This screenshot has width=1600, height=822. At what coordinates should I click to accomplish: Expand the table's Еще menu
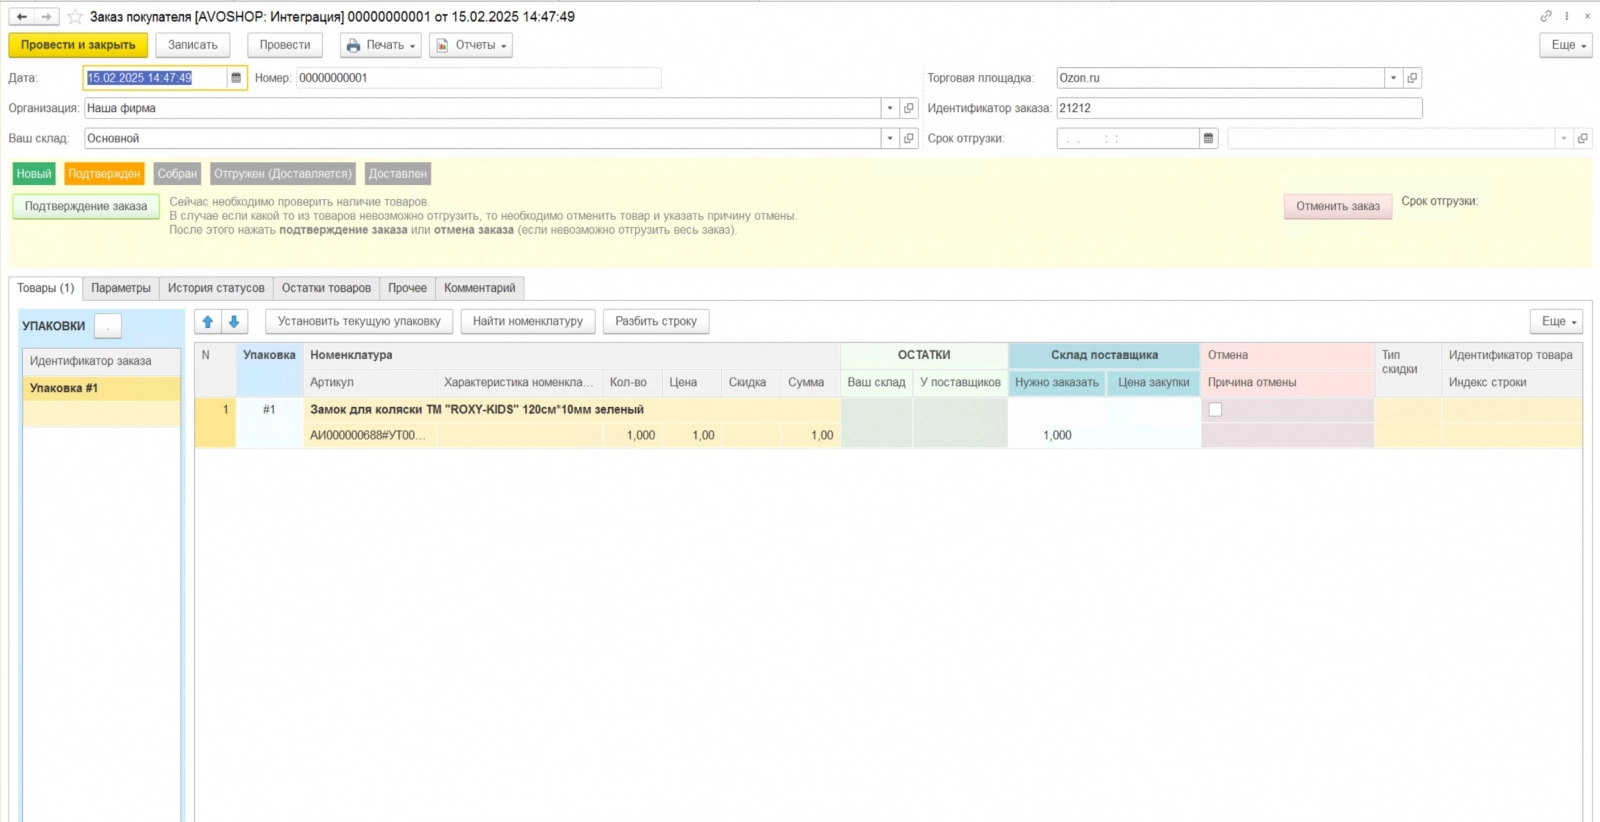[x=1556, y=321]
